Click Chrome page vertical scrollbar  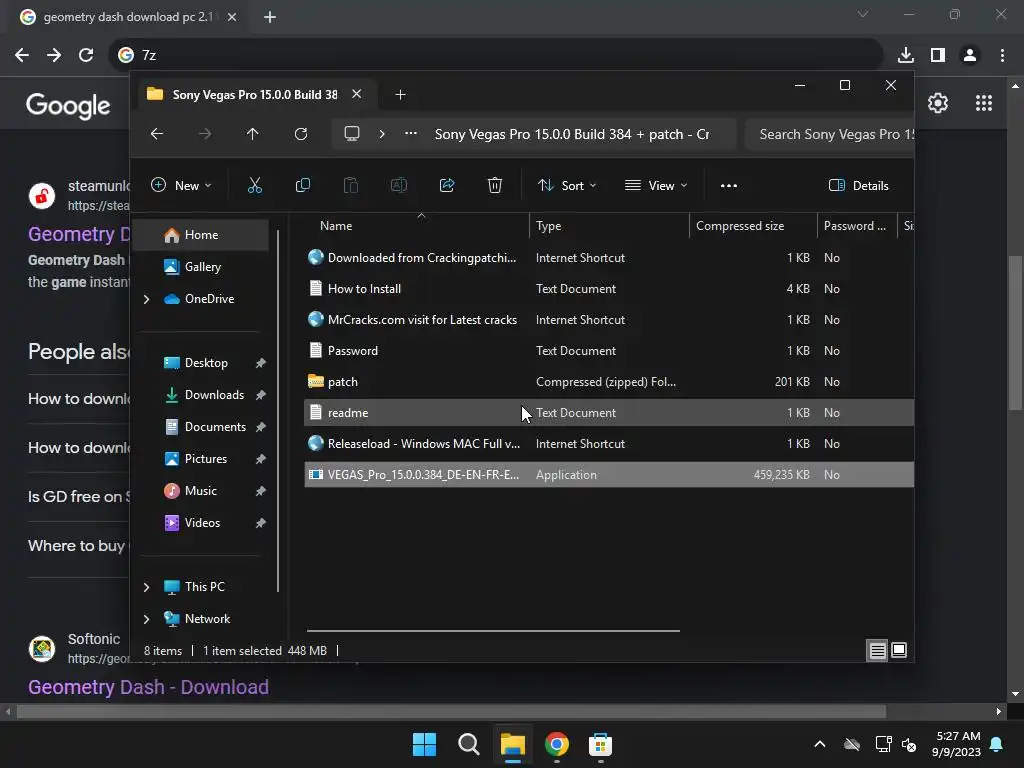coord(1014,333)
